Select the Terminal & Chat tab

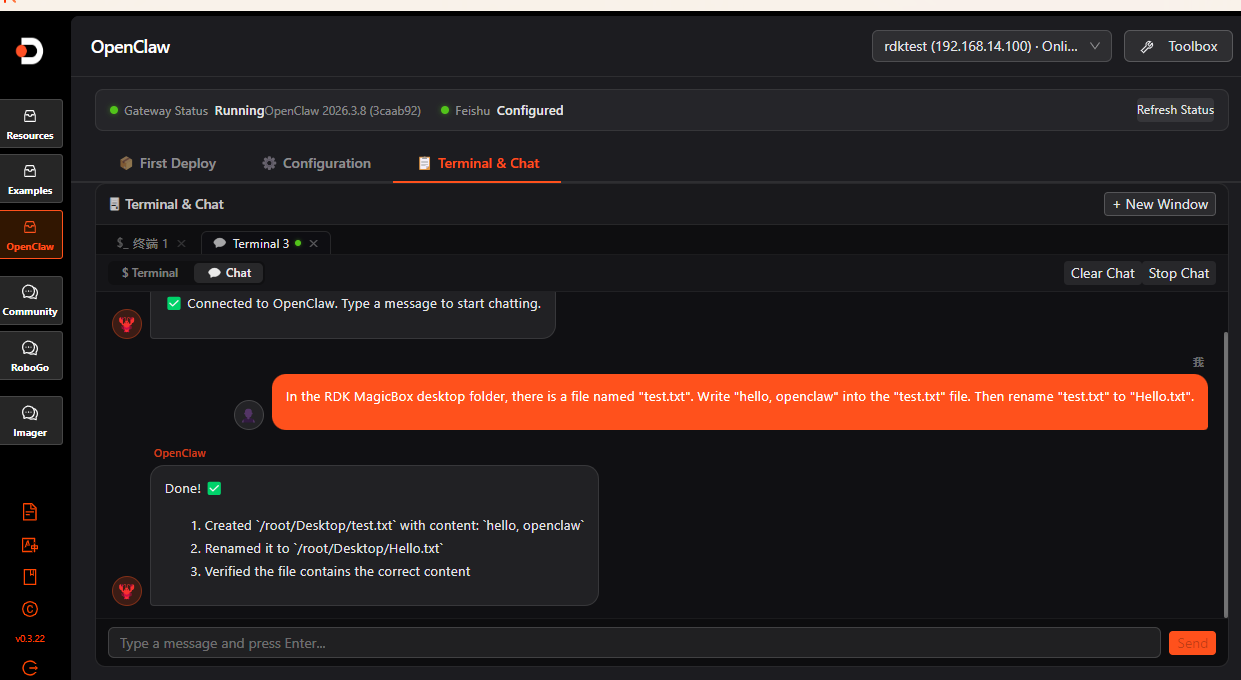click(x=478, y=163)
